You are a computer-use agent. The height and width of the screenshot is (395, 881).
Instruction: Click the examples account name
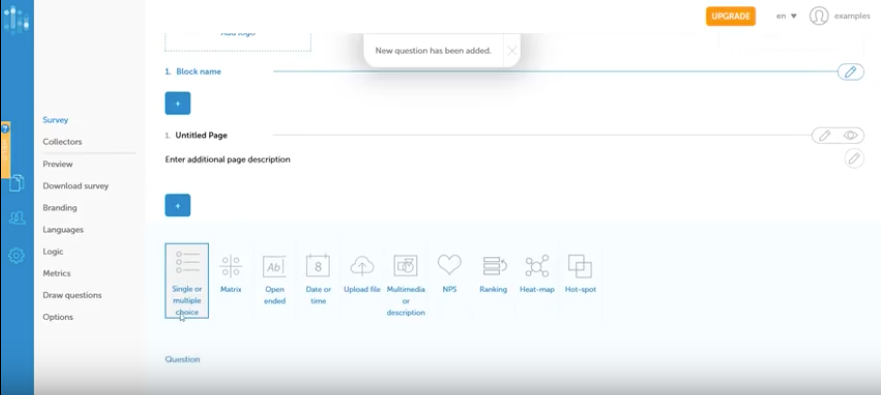click(852, 16)
